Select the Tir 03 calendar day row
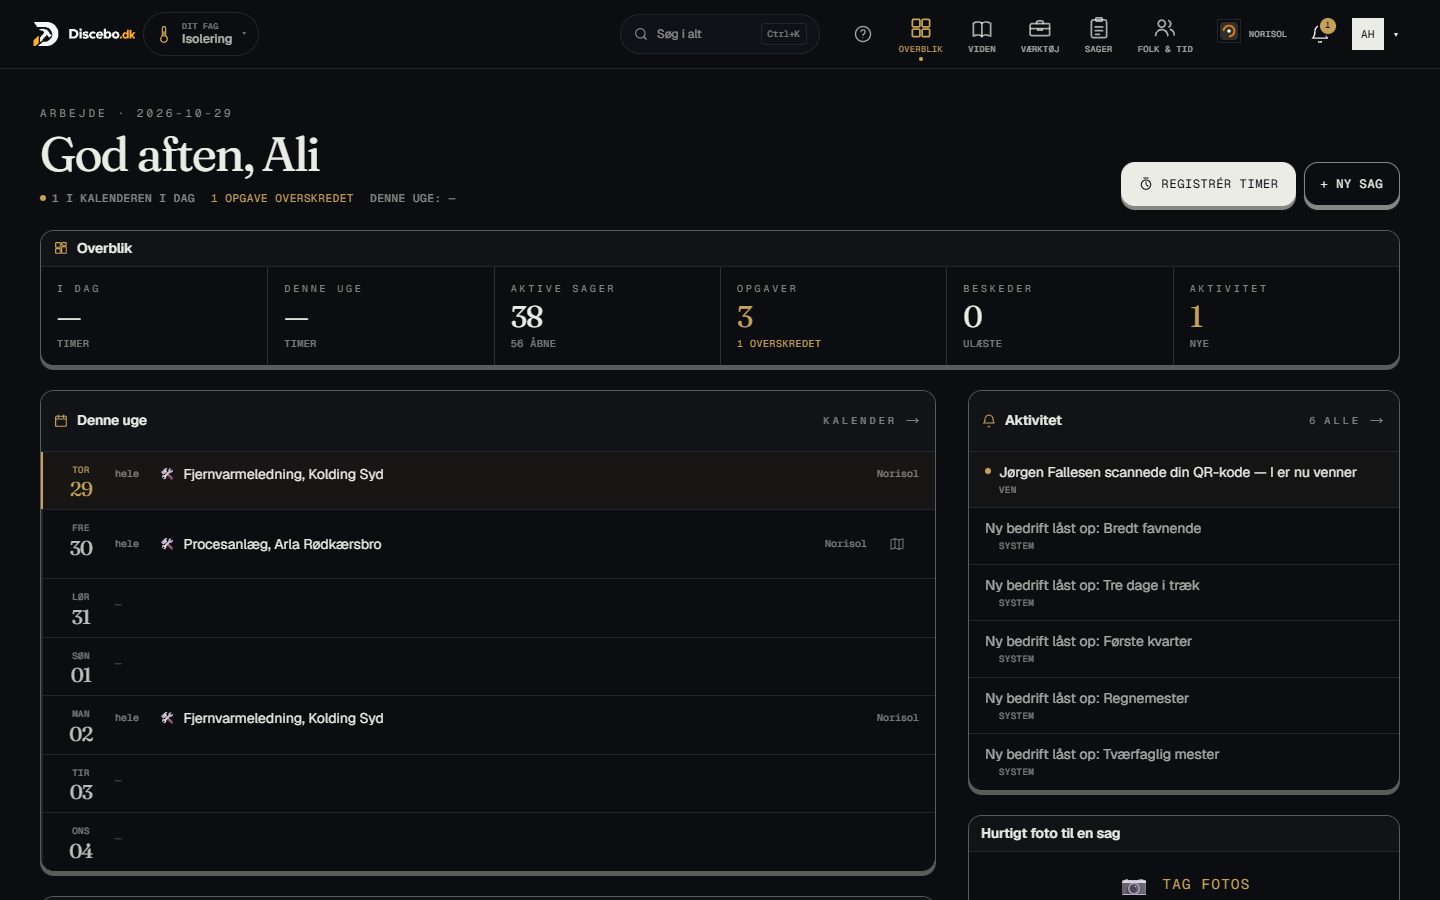Screen dimensions: 1440x900 coord(488,784)
